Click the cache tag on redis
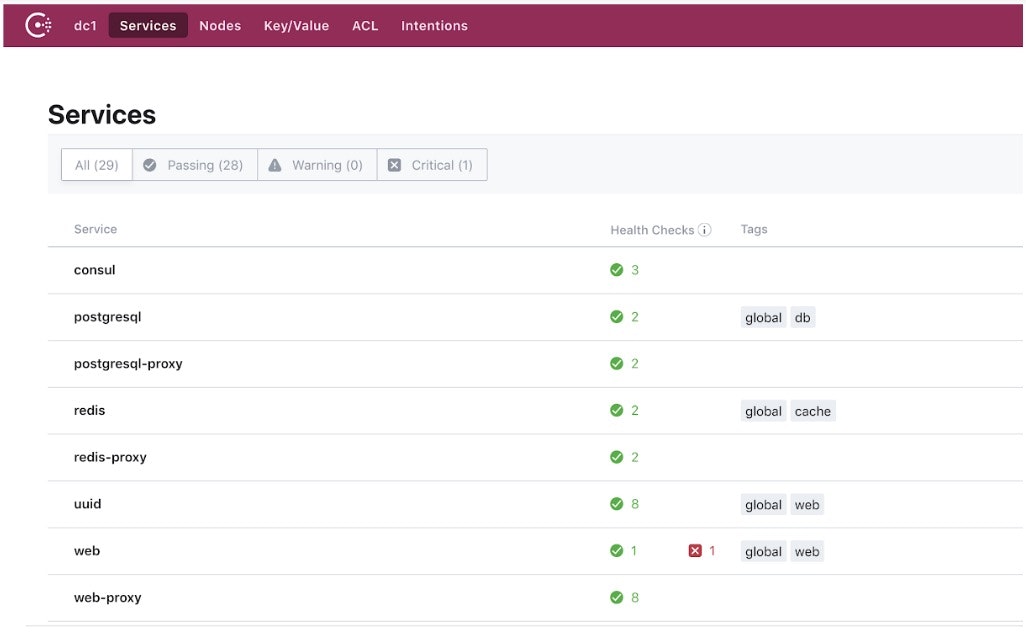This screenshot has height=637, width=1026. click(812, 411)
